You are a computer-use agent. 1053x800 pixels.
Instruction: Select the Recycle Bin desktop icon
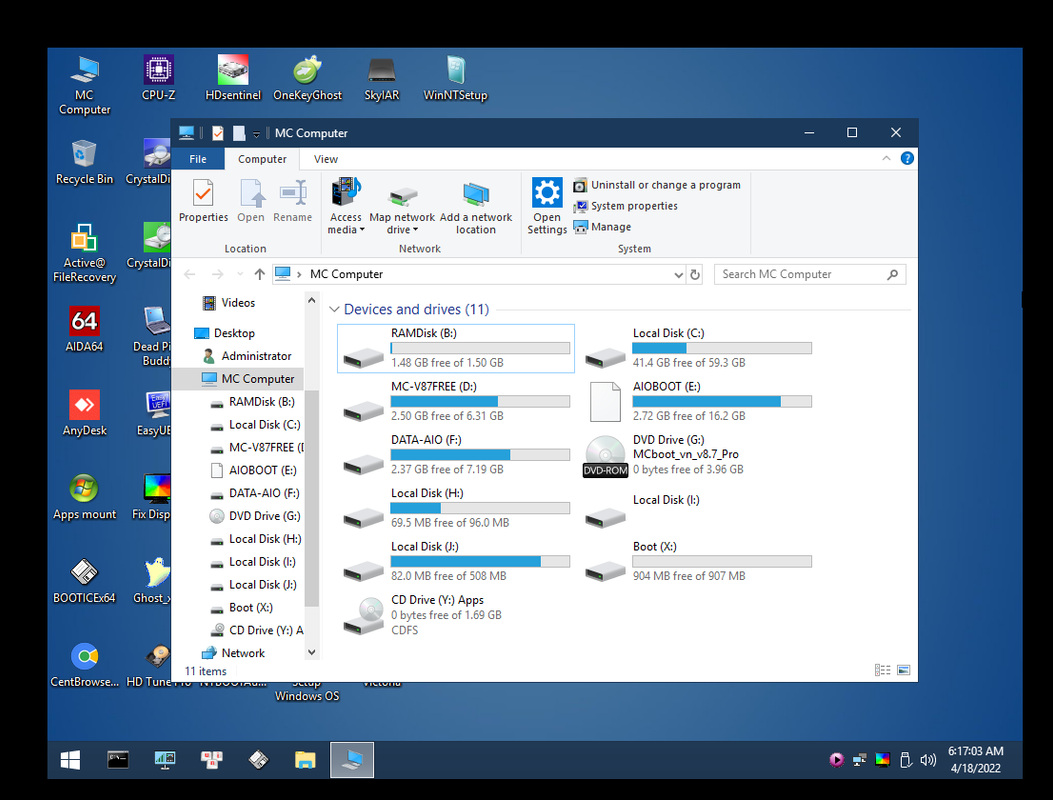point(84,162)
